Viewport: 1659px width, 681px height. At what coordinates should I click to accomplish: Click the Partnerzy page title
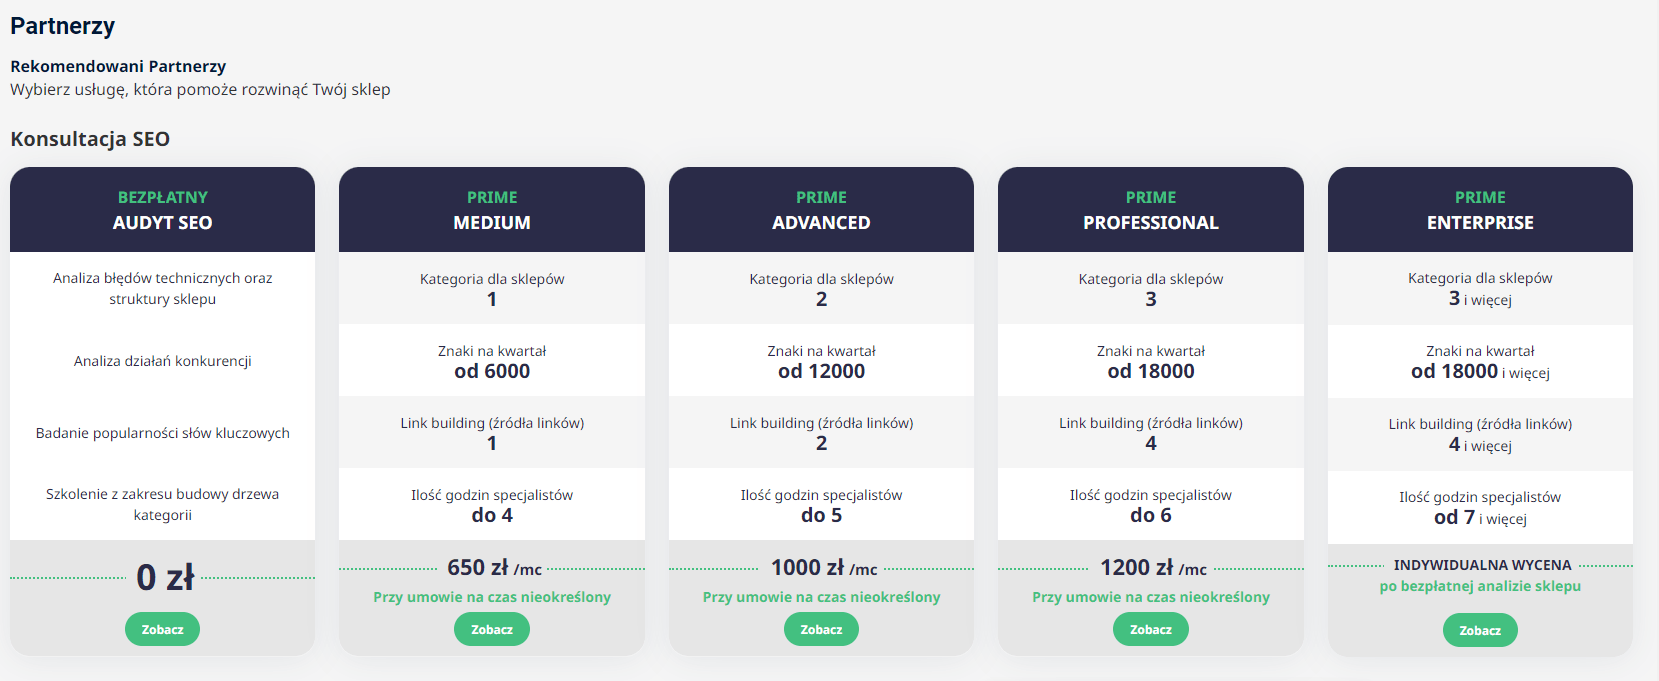[62, 26]
